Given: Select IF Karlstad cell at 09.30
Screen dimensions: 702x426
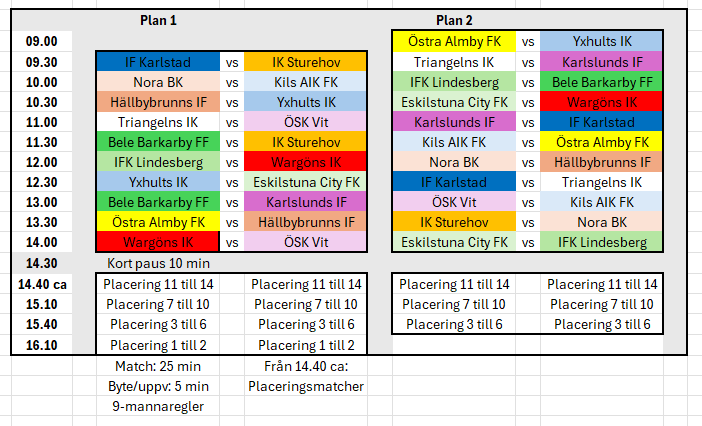Looking at the screenshot, I should coord(158,62).
